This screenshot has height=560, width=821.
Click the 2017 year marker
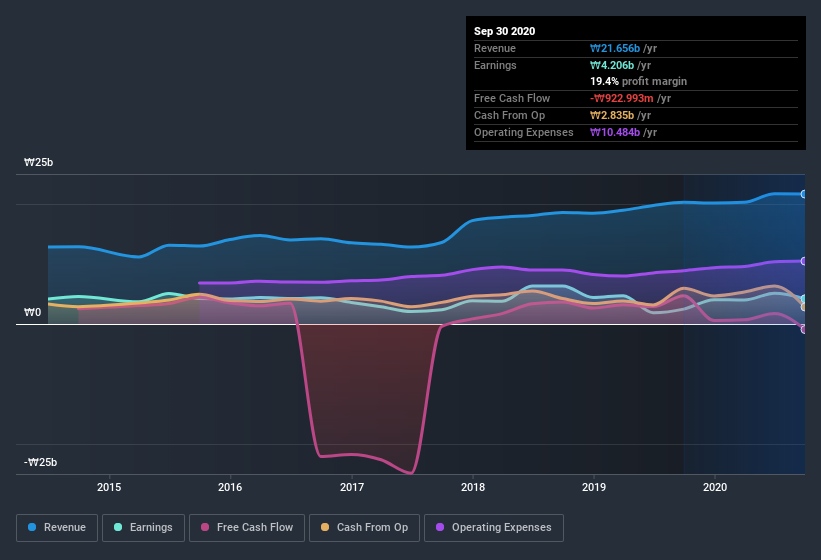coord(352,487)
